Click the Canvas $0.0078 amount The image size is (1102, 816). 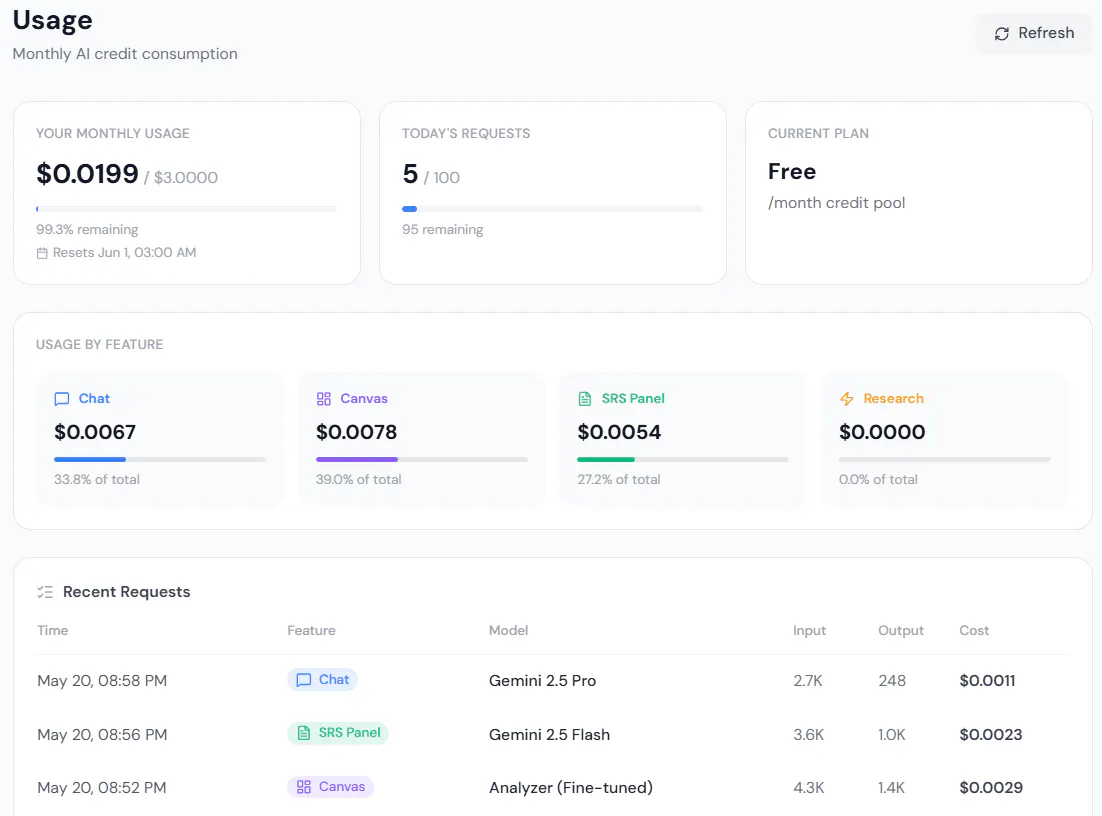tap(356, 432)
